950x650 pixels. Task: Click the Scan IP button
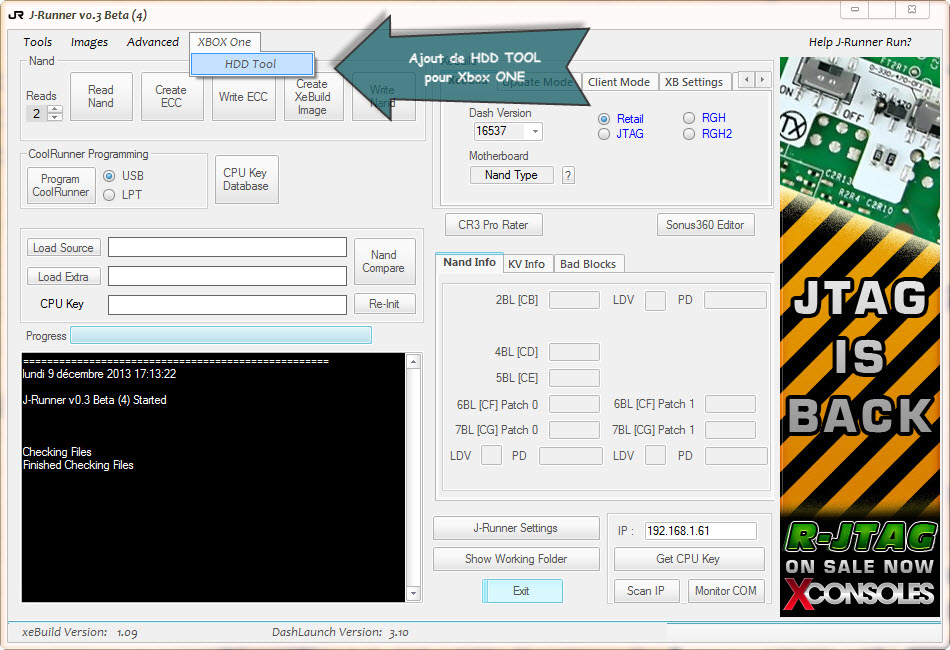[646, 591]
